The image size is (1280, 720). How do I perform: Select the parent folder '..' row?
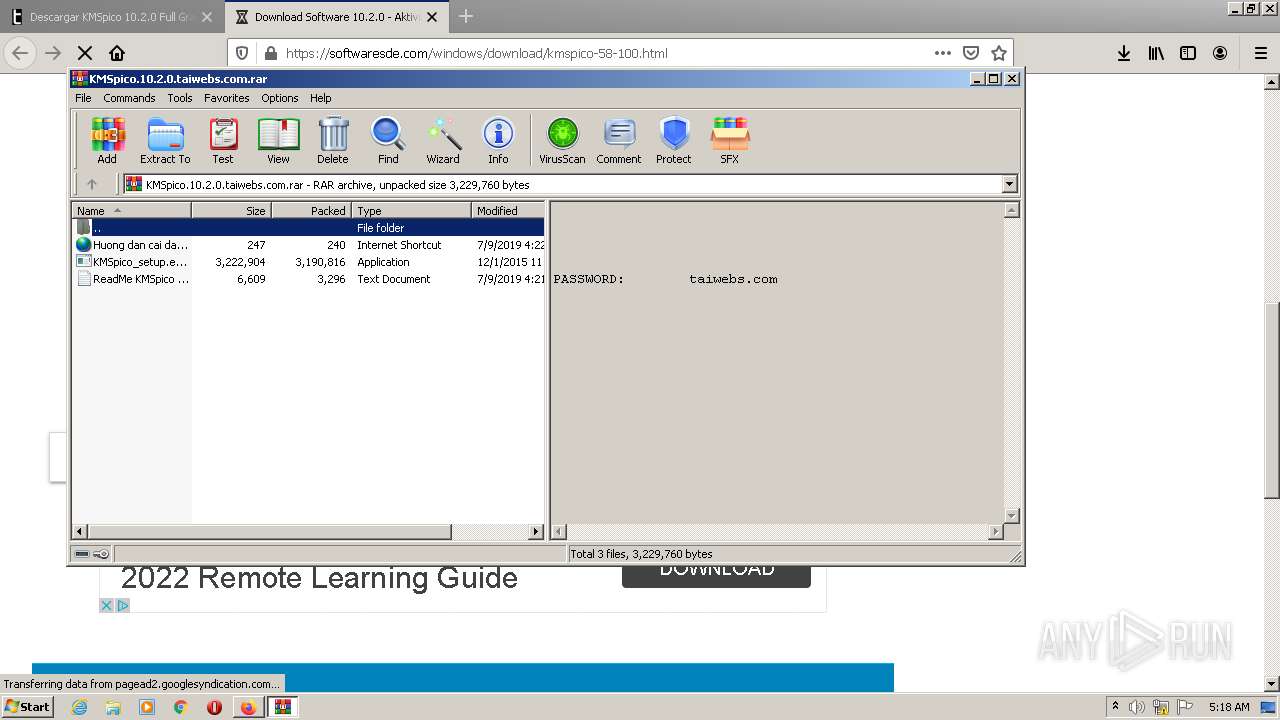pos(309,228)
